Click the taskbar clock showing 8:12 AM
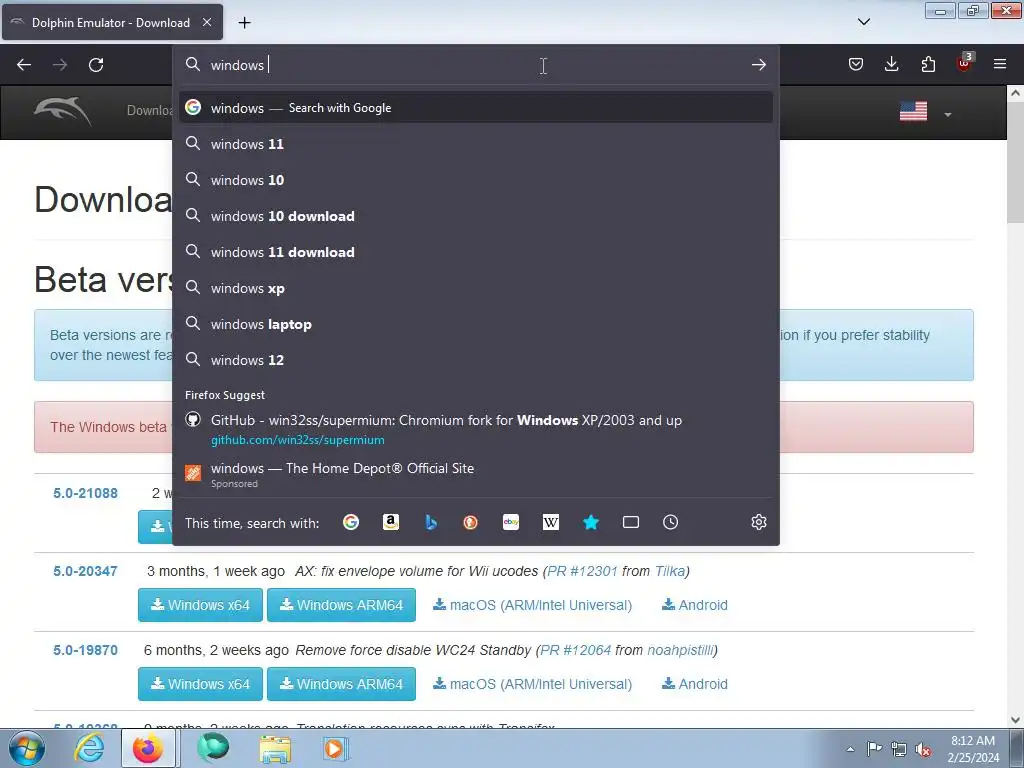 point(973,749)
